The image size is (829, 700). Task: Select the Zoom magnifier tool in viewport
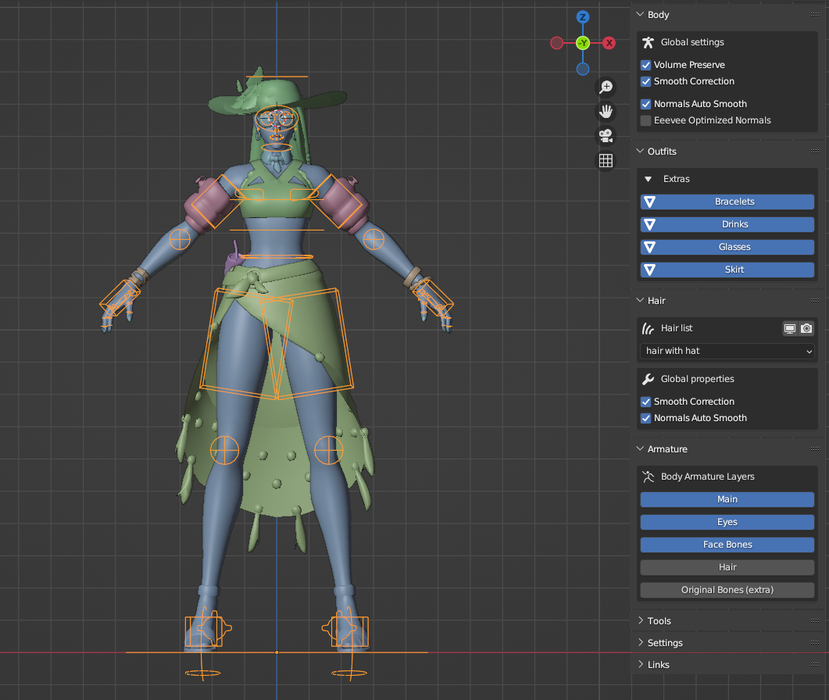tap(605, 87)
